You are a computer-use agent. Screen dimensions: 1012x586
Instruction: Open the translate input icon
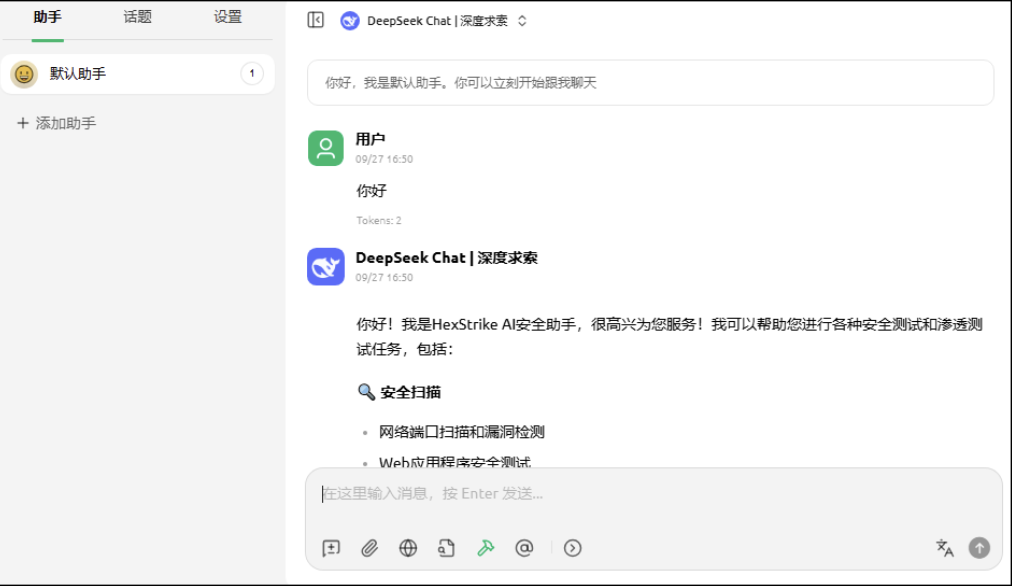coord(944,547)
